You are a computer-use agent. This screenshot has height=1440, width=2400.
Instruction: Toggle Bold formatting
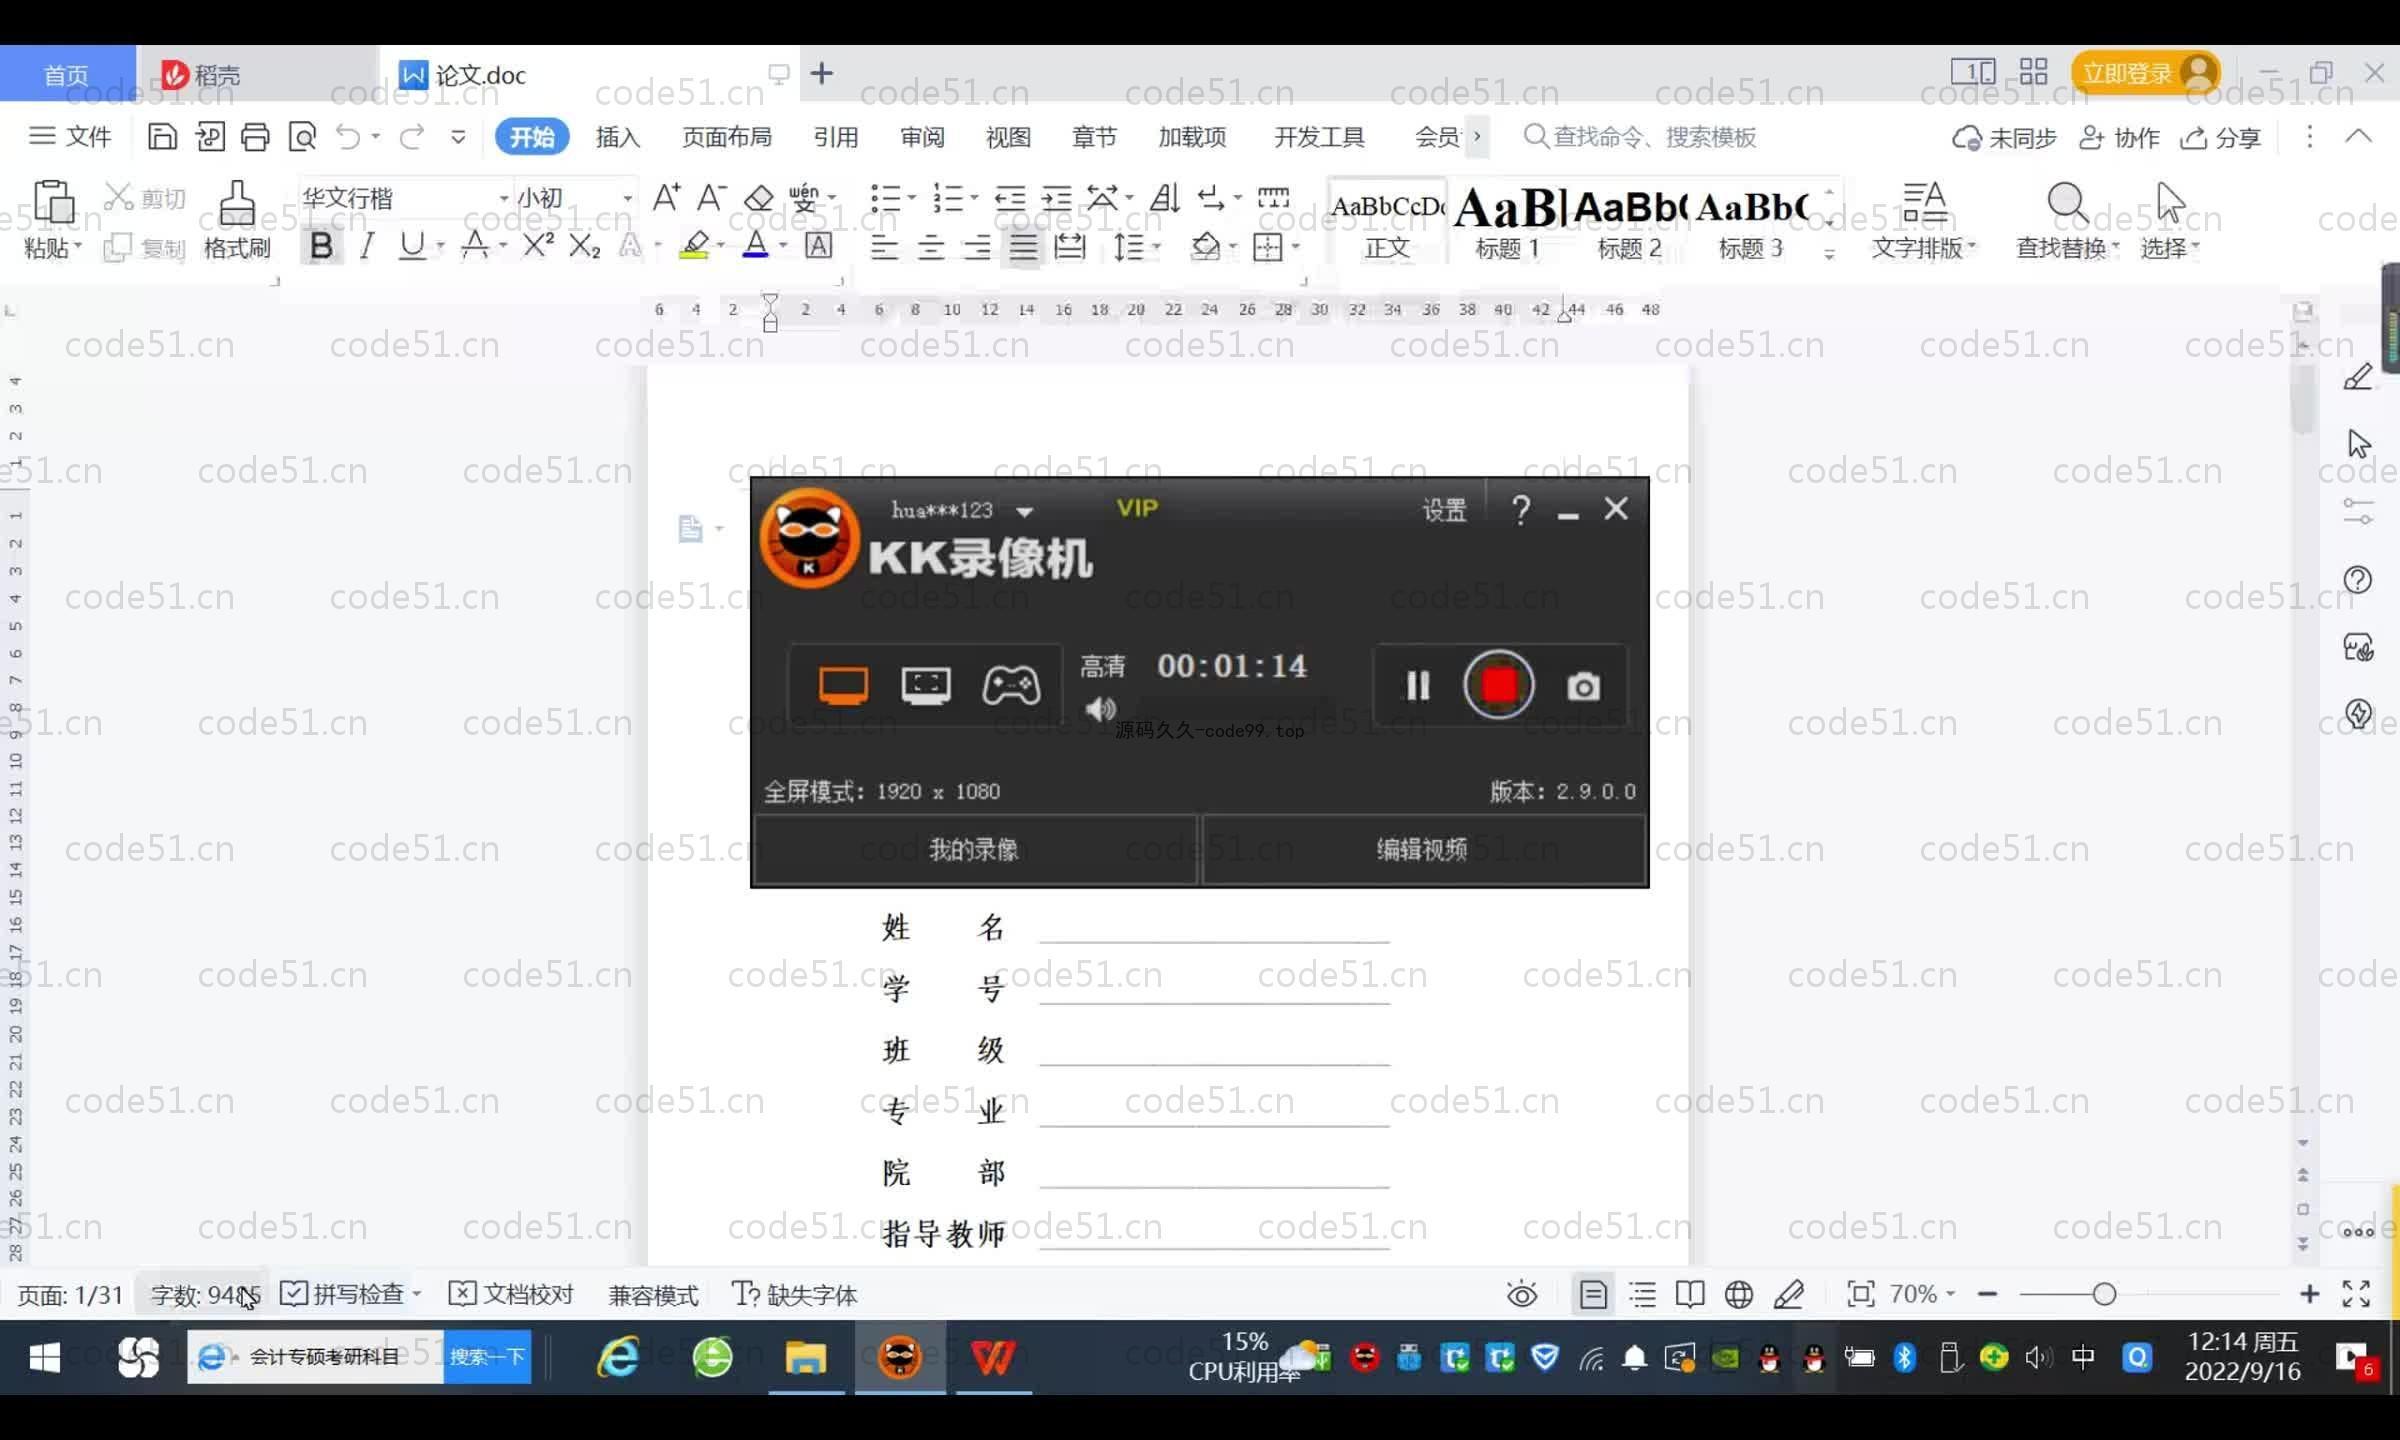(x=321, y=246)
